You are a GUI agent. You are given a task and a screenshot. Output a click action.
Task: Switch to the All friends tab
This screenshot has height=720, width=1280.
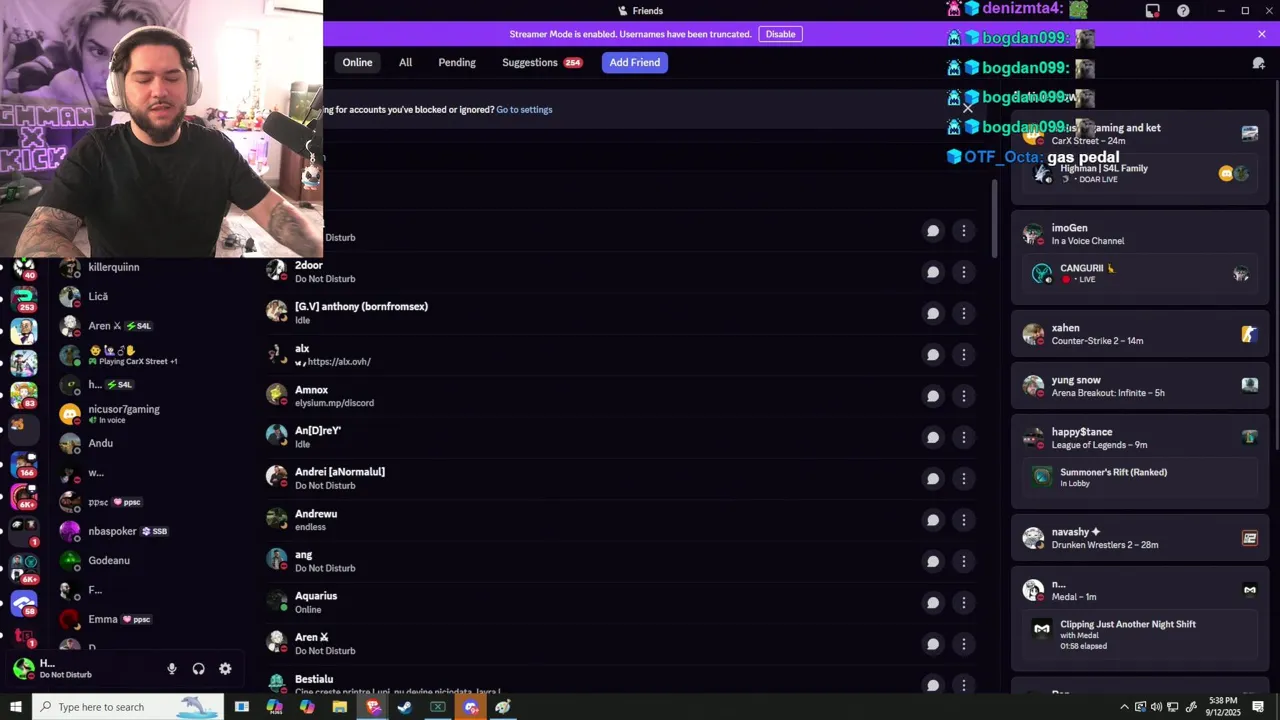(x=405, y=62)
